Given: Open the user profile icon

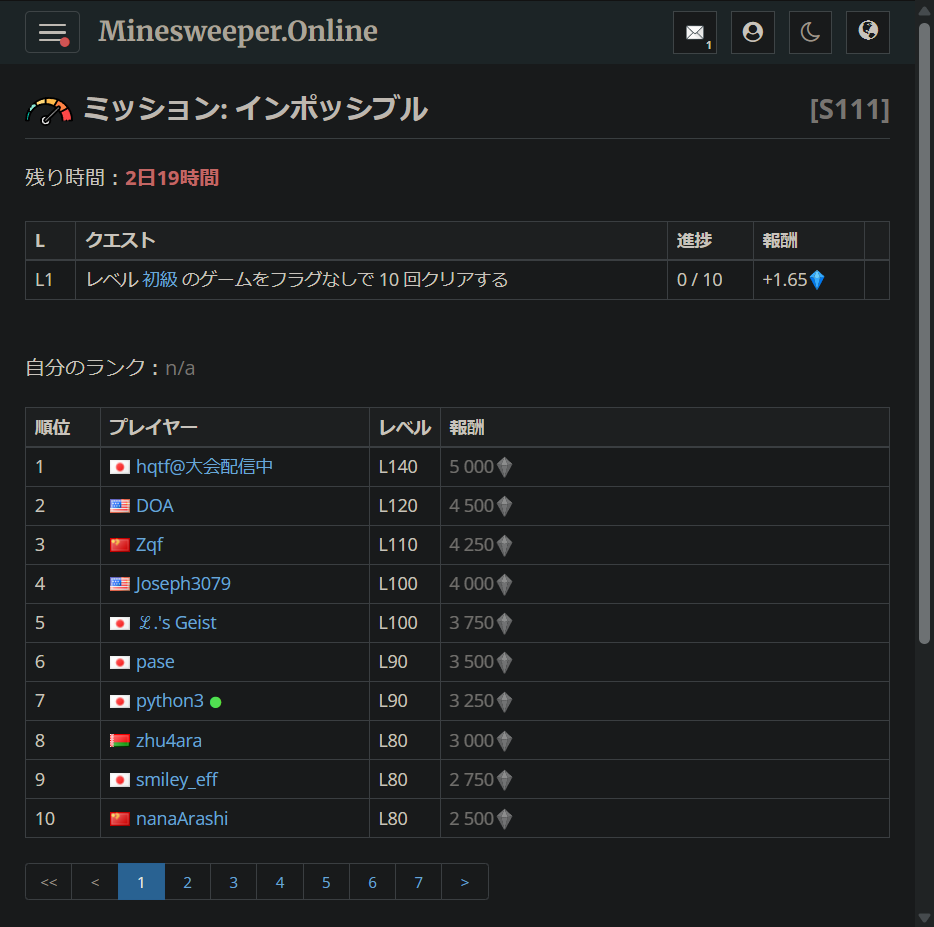Looking at the screenshot, I should click(x=753, y=32).
